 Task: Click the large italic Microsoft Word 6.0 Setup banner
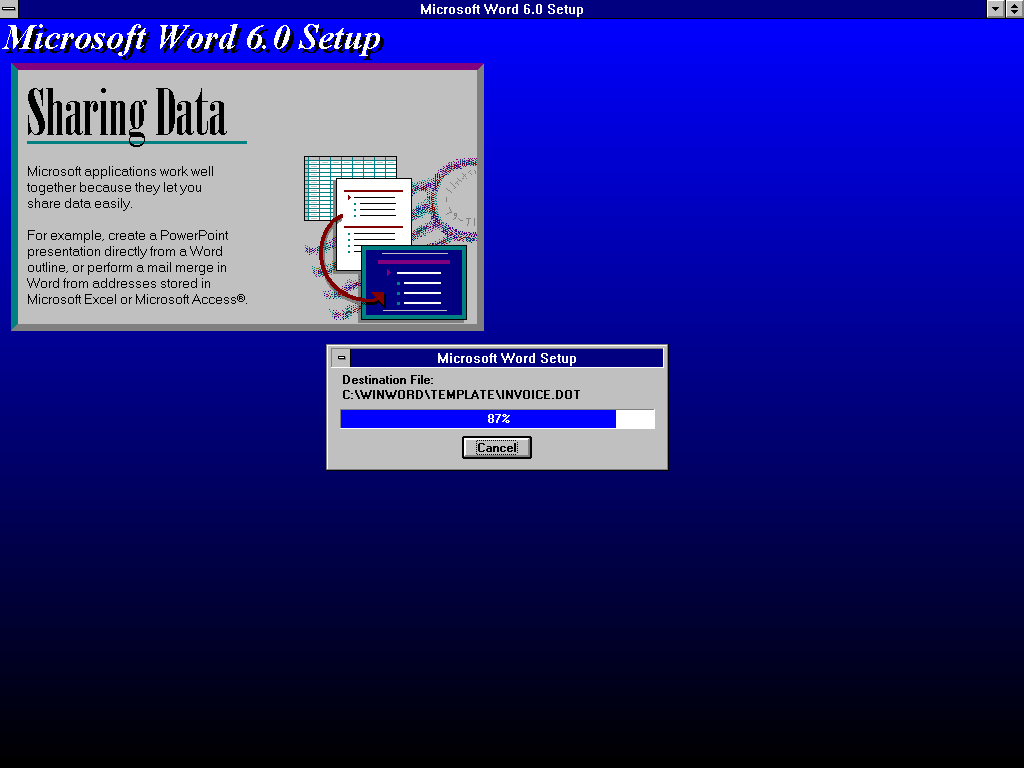[x=192, y=39]
